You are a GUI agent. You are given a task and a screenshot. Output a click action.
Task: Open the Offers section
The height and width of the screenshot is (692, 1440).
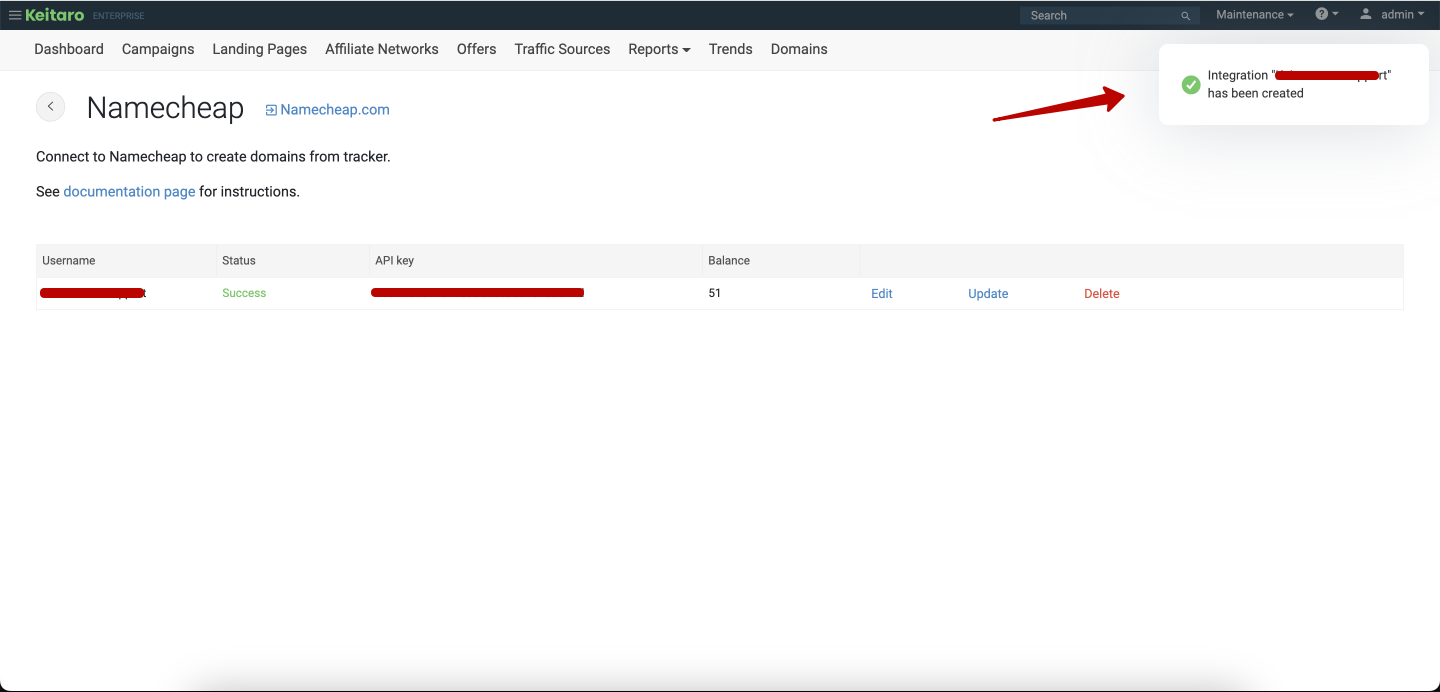click(x=477, y=49)
